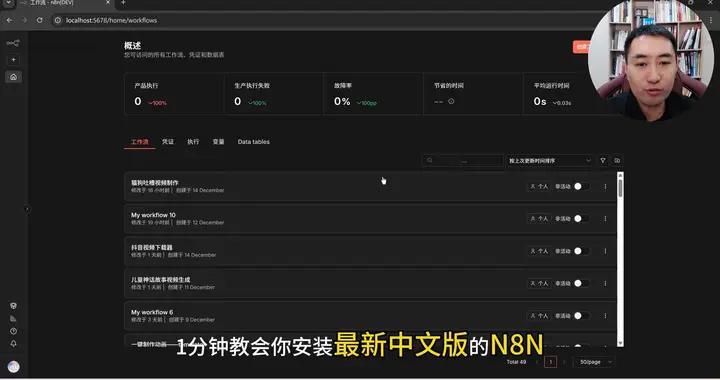
Task: Click the scrollbar down arrow of the list
Action: click(620, 343)
